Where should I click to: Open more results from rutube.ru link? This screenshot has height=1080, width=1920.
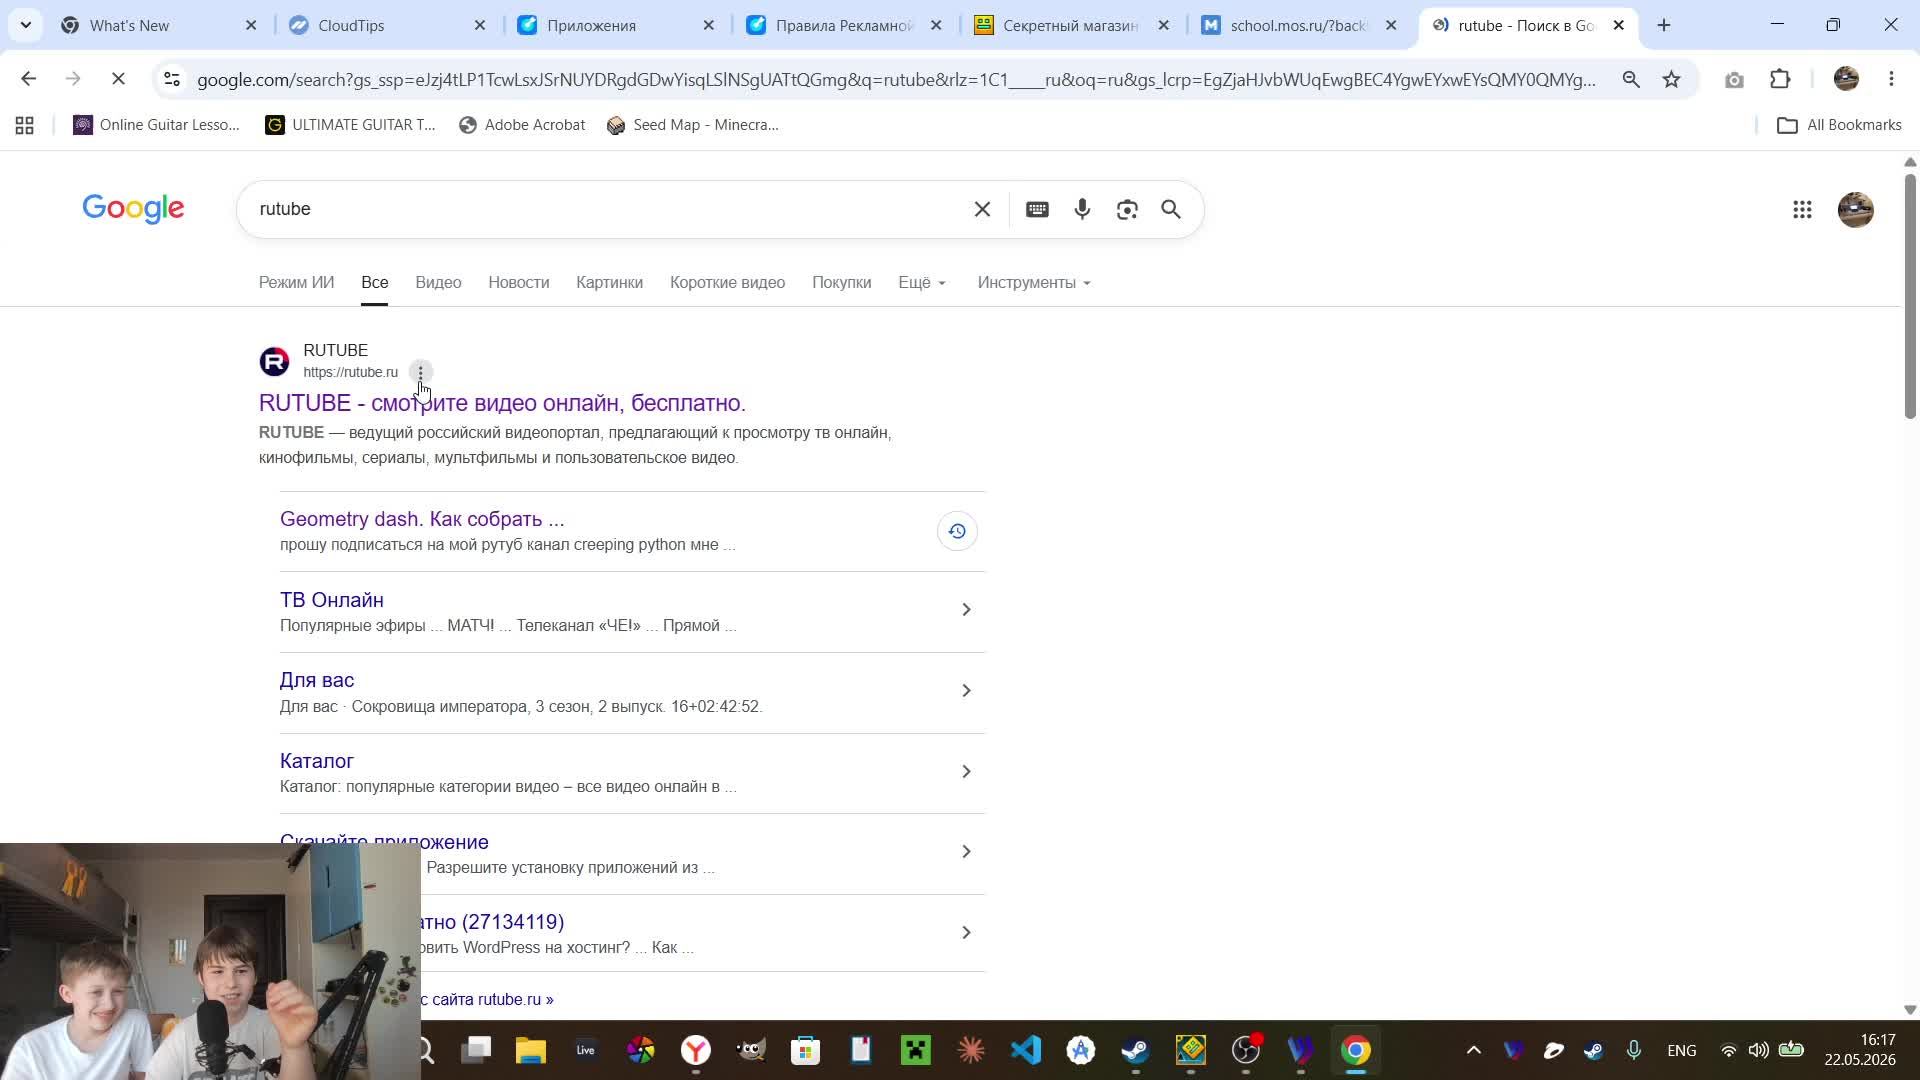pos(487,999)
